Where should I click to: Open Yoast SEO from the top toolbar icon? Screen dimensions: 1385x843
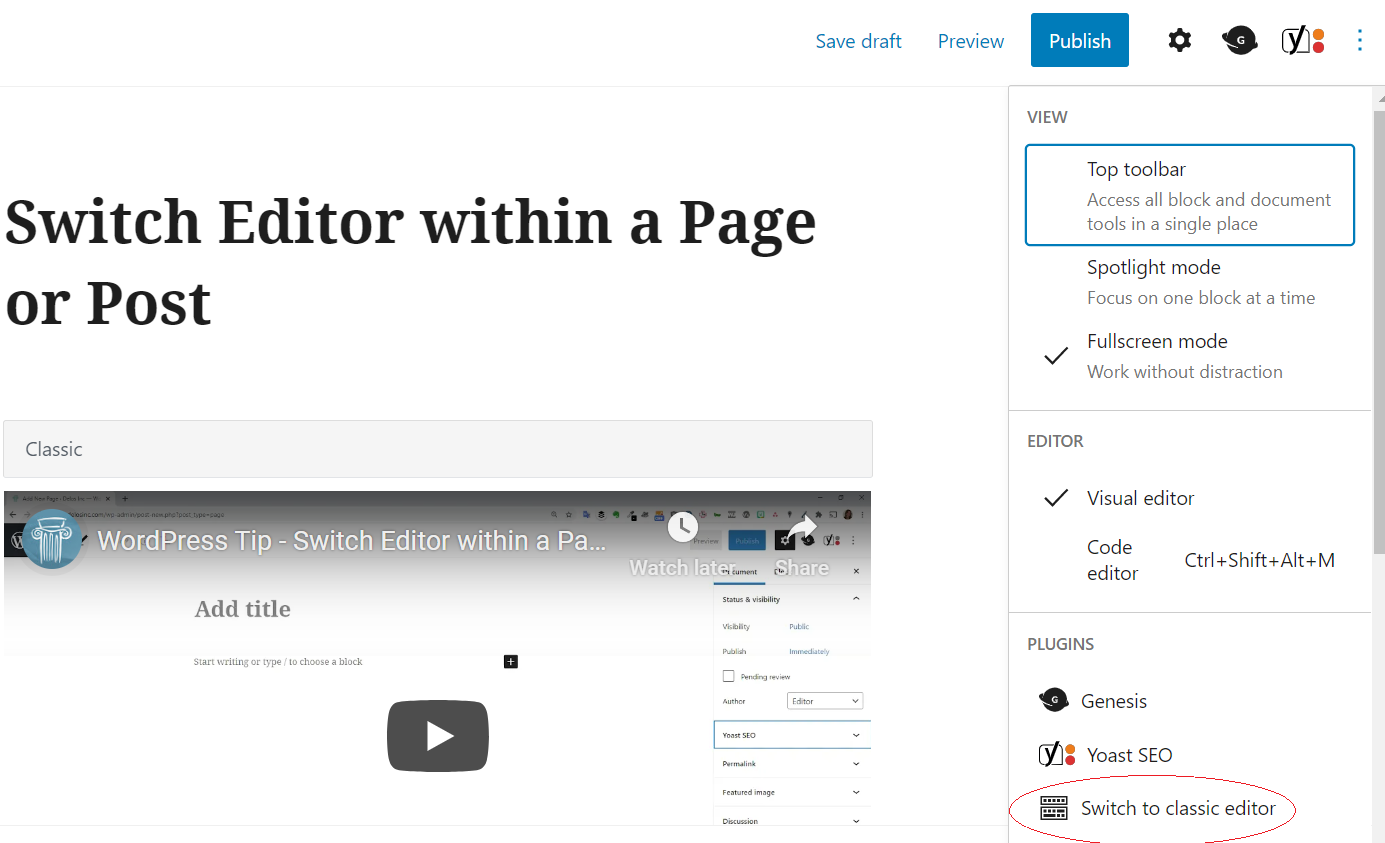1302,40
